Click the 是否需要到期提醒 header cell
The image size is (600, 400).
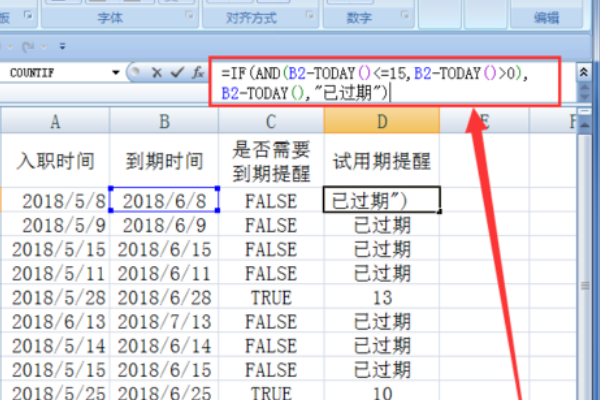pos(271,160)
